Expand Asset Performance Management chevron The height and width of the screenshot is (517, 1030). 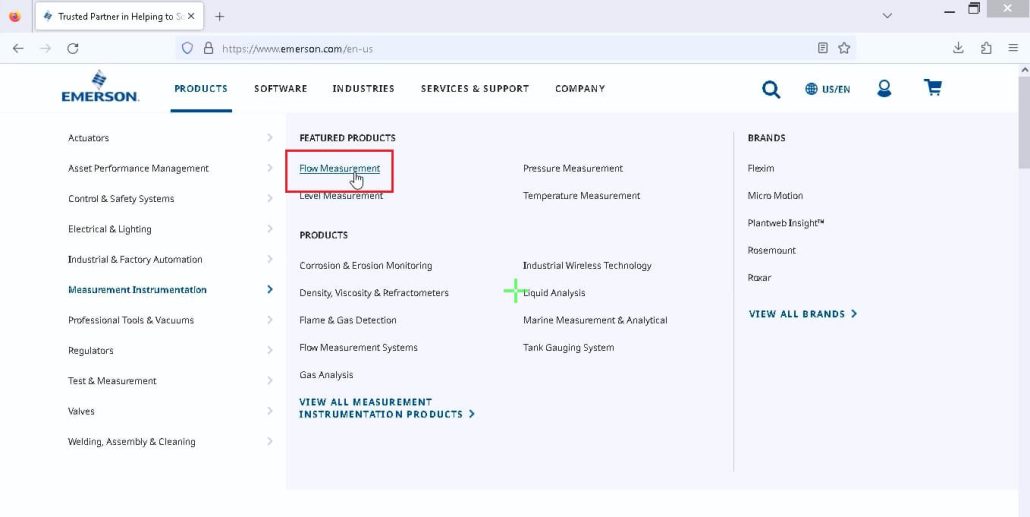click(x=270, y=168)
